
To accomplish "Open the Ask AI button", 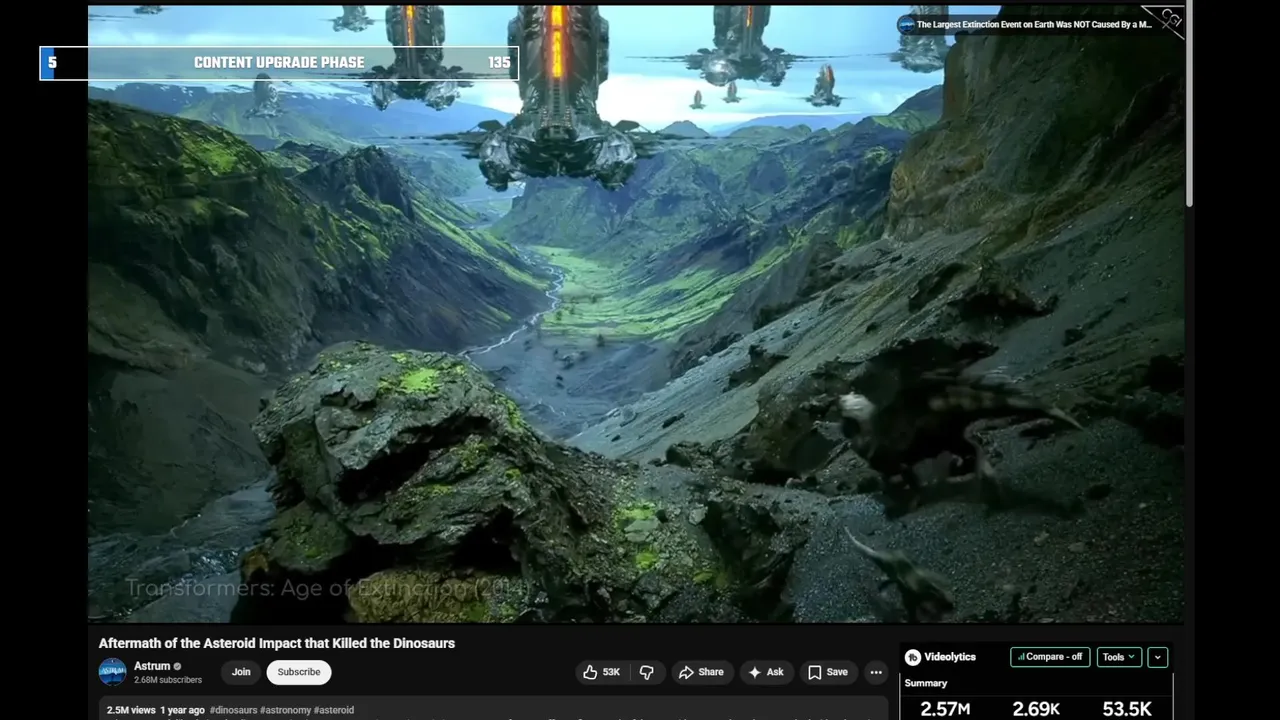I will coord(765,672).
